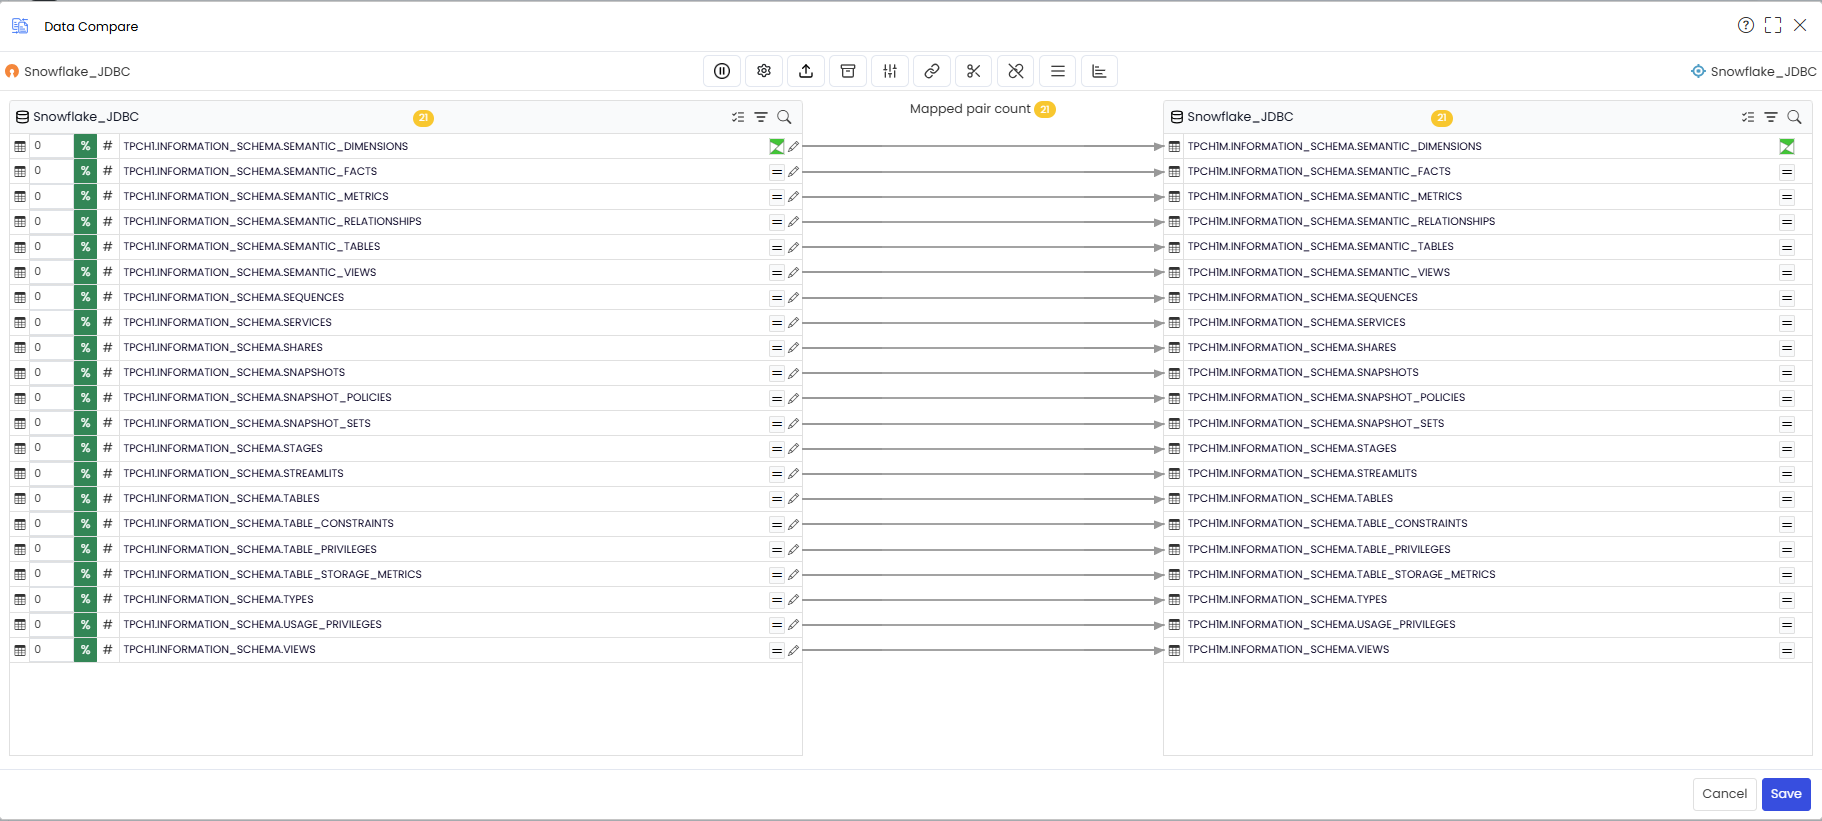This screenshot has width=1822, height=821.
Task: Click the archive box toolbar icon
Action: click(848, 71)
